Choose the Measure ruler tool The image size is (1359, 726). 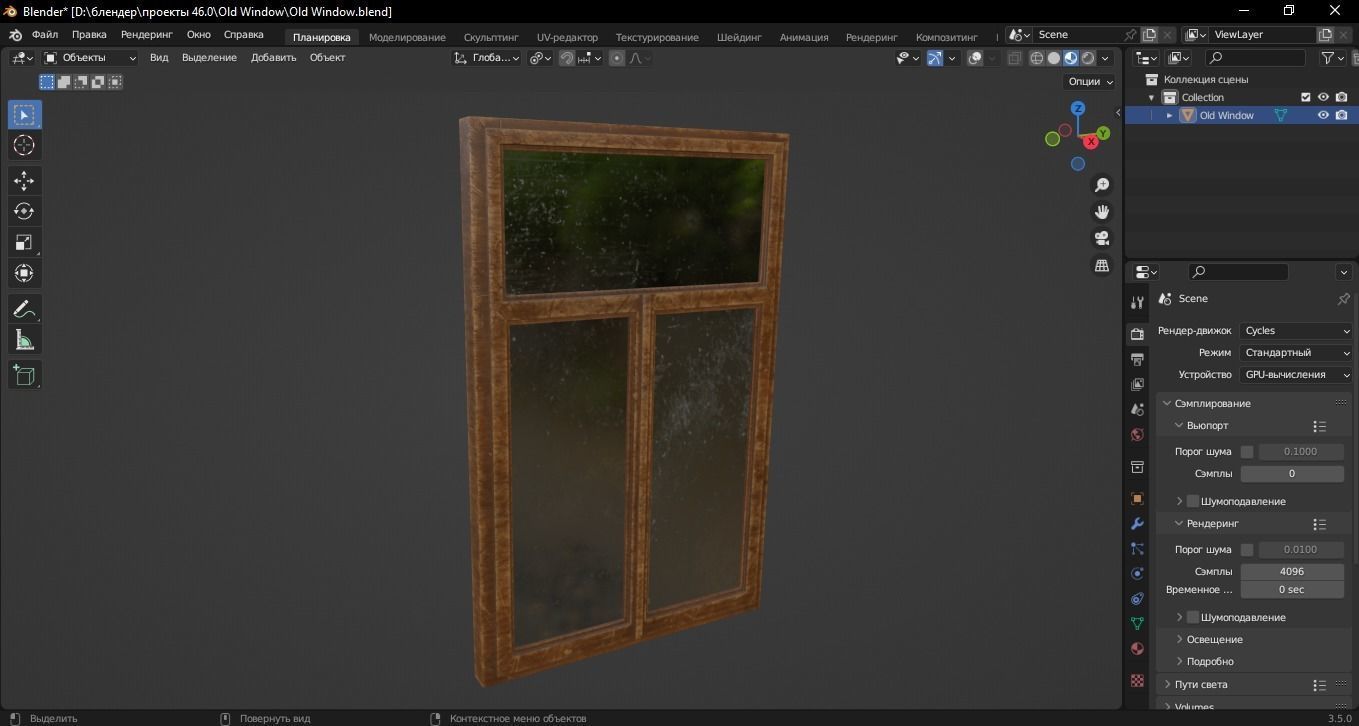(x=24, y=340)
